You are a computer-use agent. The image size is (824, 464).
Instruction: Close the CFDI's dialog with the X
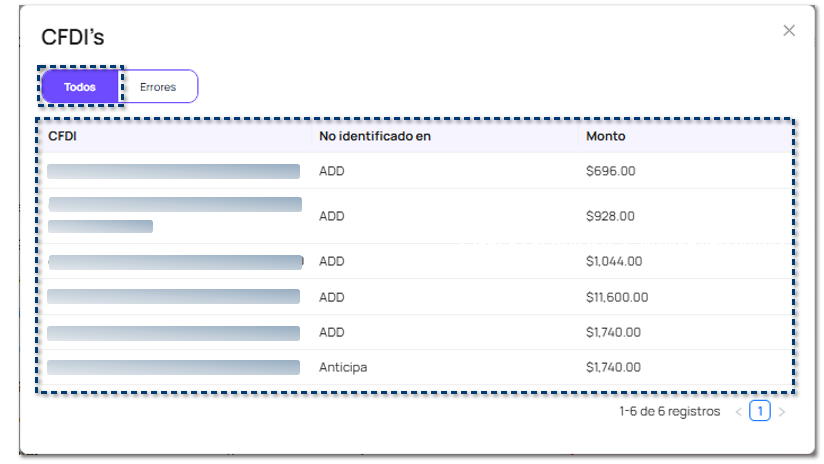(x=789, y=31)
